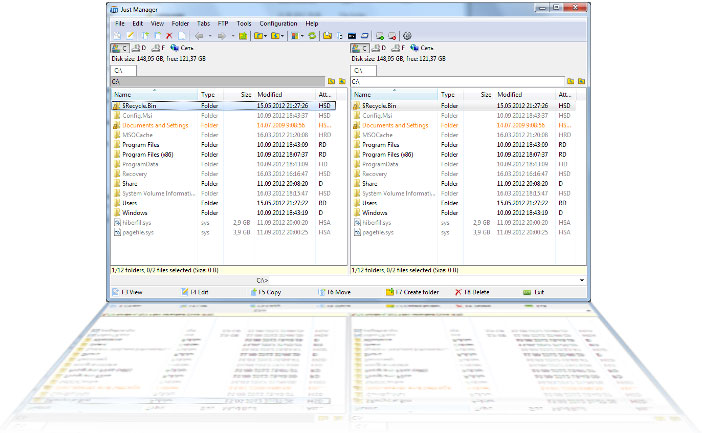Select Program Files (x86) folder in left panel
Screen dimensions: 702x433
coord(150,155)
